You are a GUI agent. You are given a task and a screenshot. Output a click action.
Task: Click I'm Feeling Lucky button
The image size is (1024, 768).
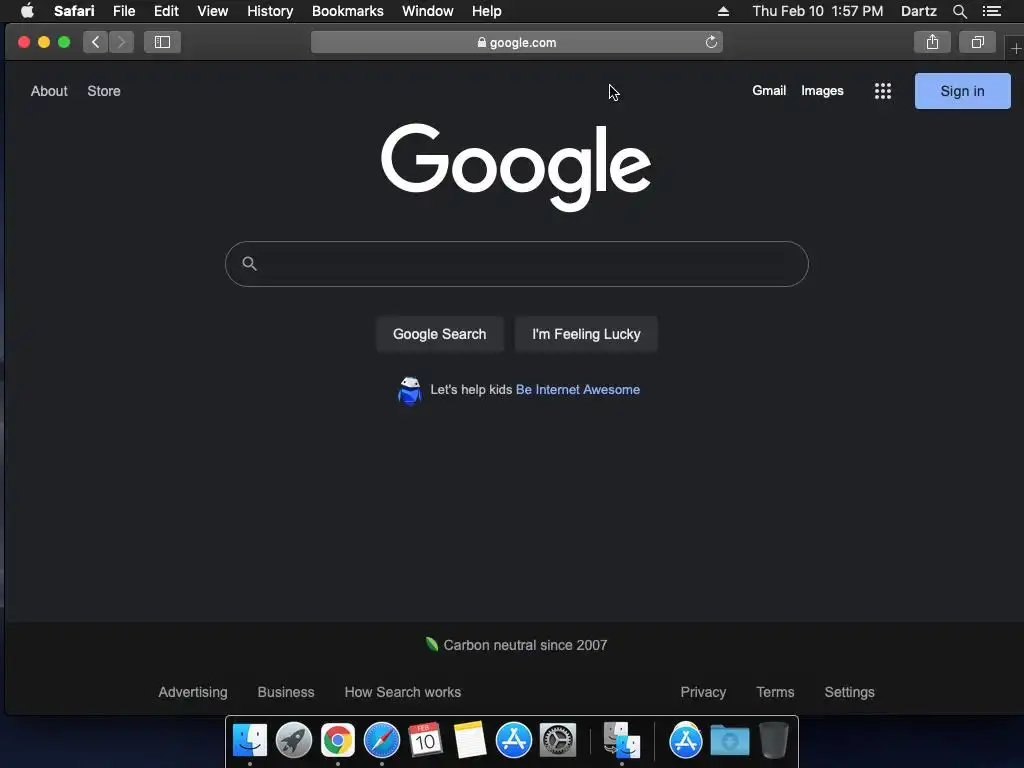[x=586, y=334]
